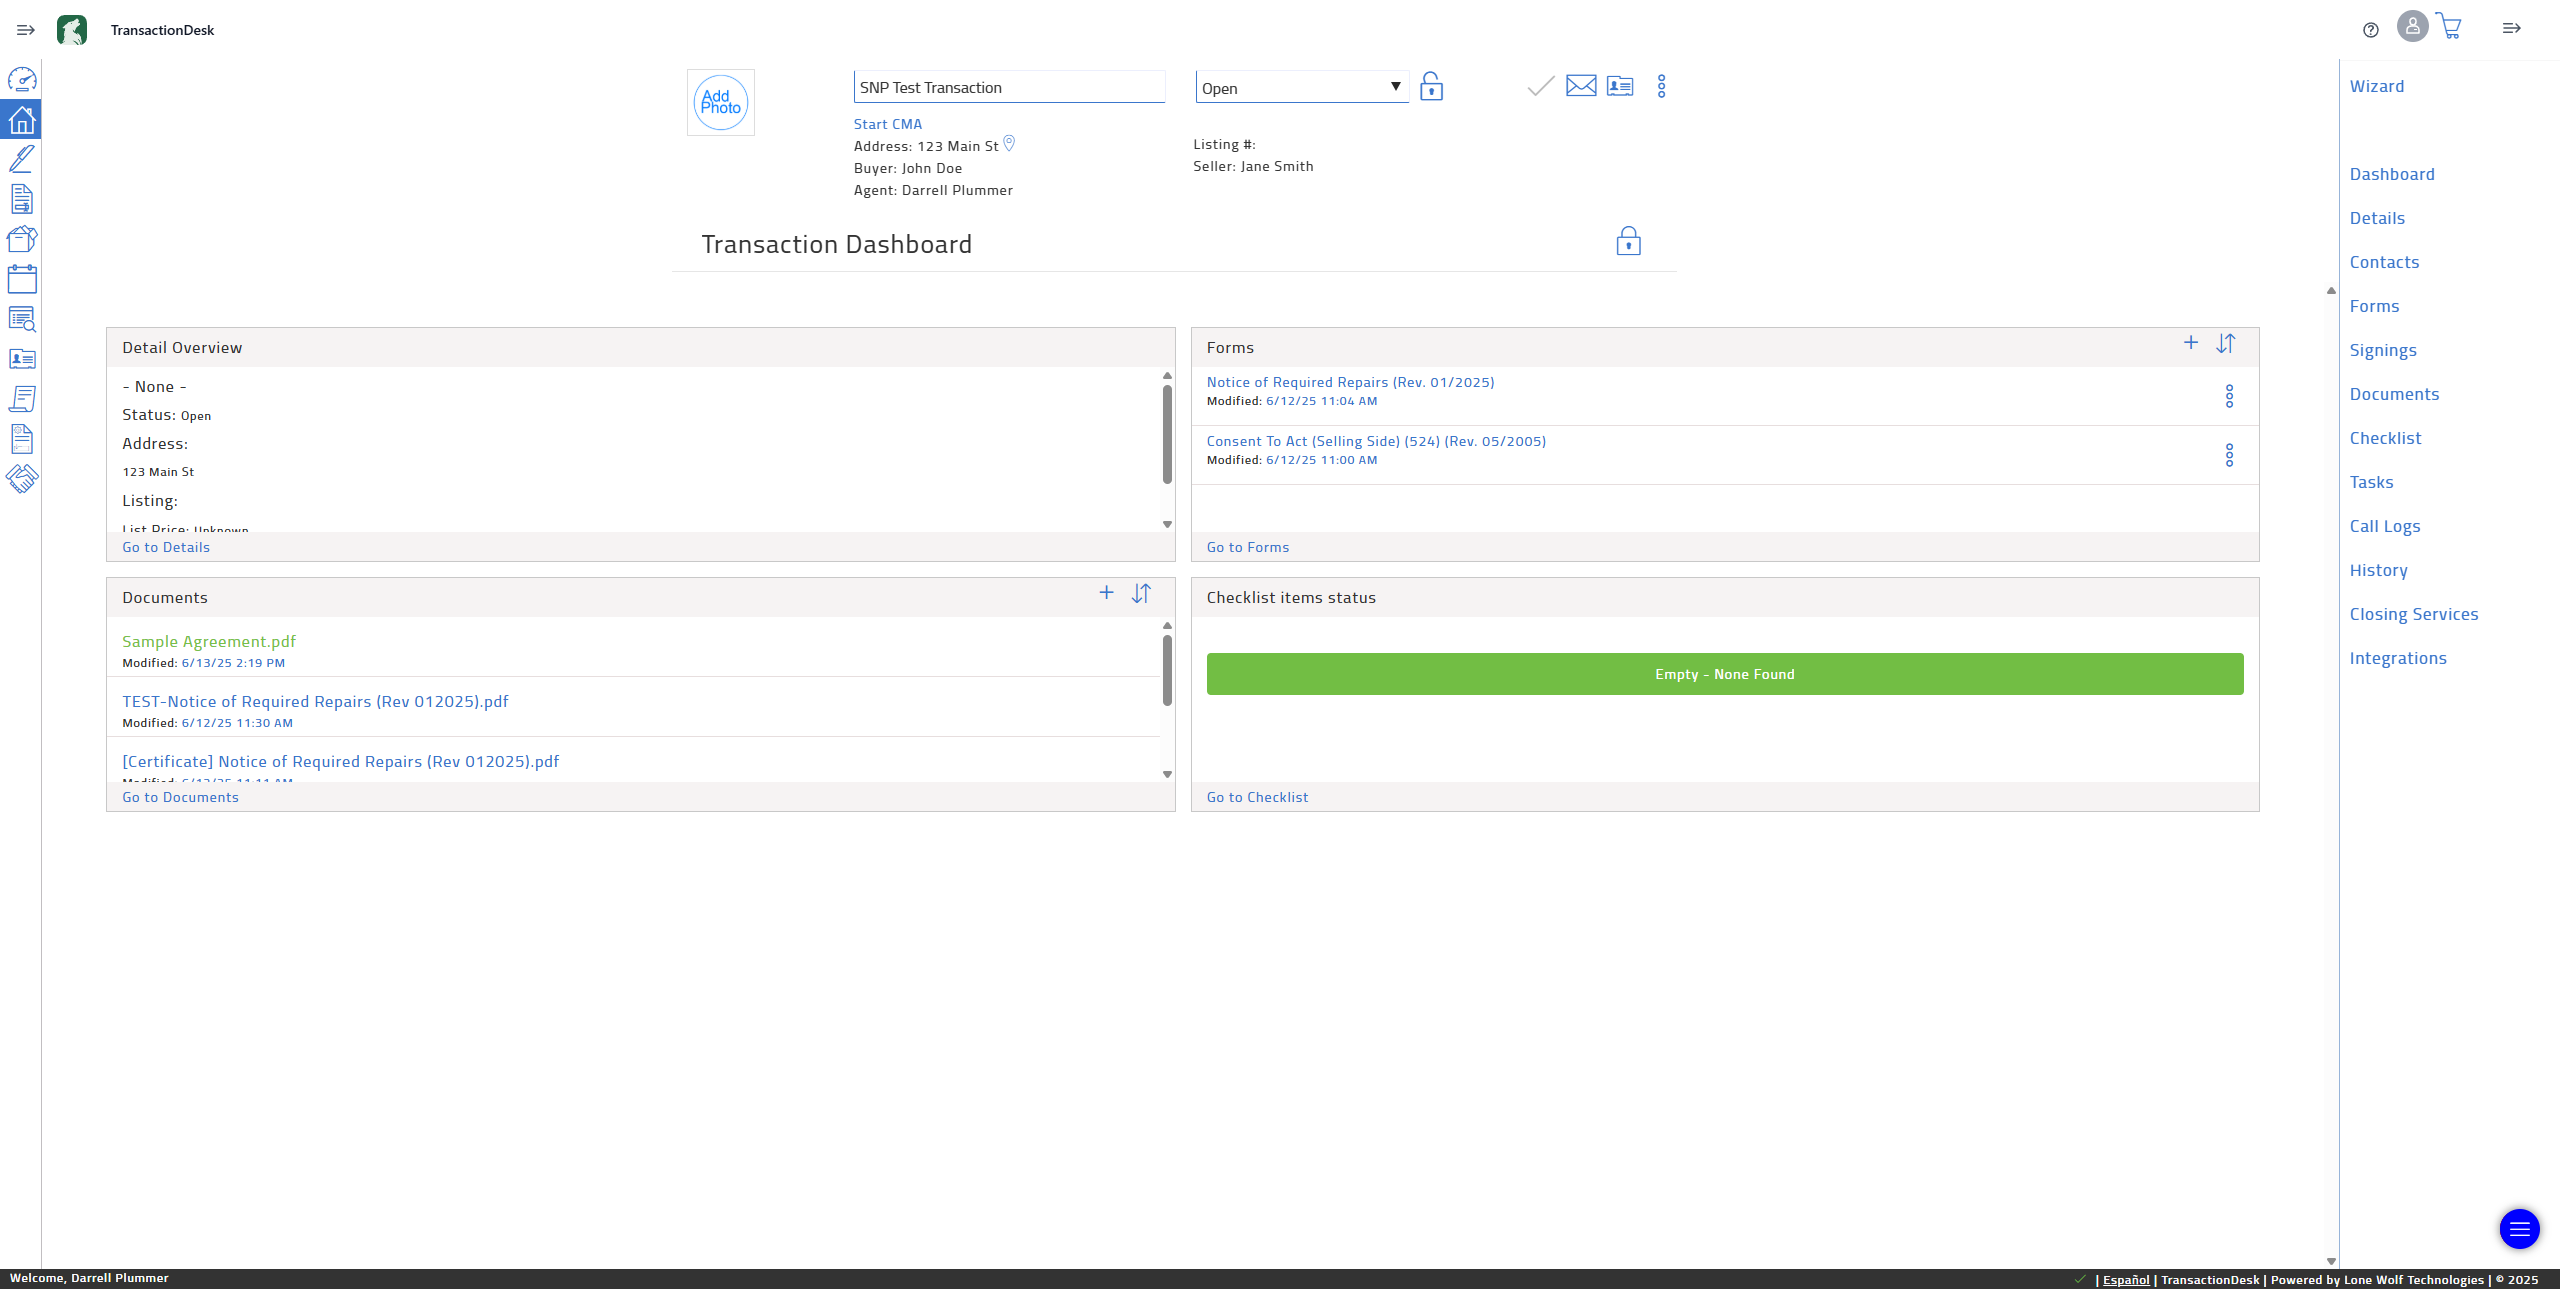The image size is (2560, 1289).
Task: Click the help question mark icon
Action: point(2370,30)
